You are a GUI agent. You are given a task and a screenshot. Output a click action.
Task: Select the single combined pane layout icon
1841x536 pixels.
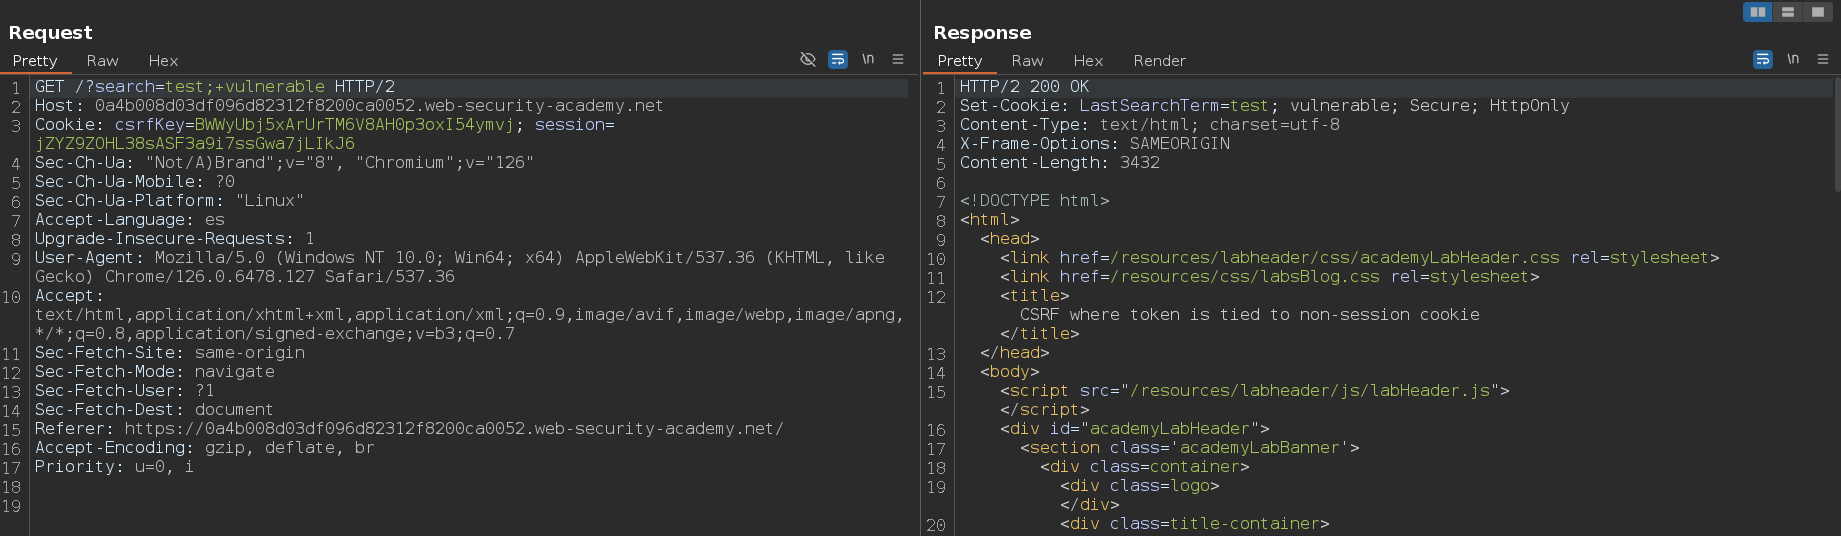(1818, 12)
